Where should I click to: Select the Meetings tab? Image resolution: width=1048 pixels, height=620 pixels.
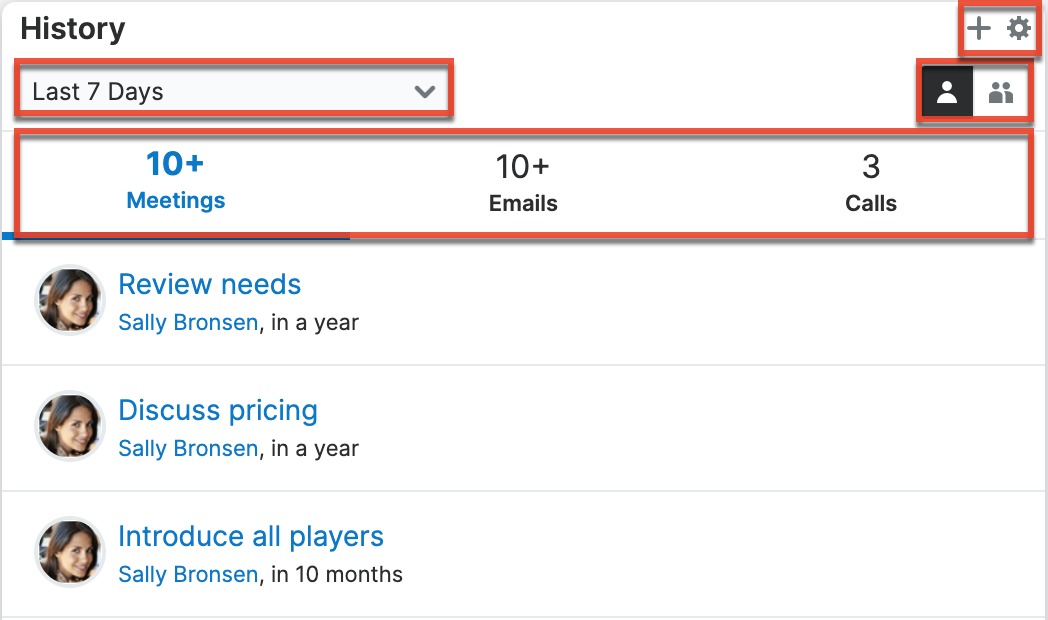(176, 180)
